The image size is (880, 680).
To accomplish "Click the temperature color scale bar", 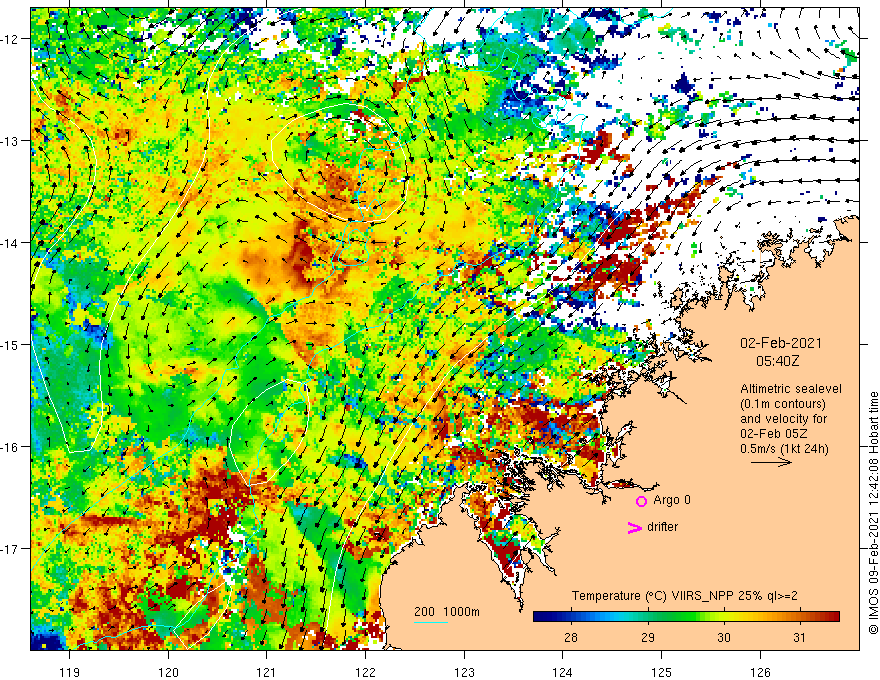I will coord(686,616).
